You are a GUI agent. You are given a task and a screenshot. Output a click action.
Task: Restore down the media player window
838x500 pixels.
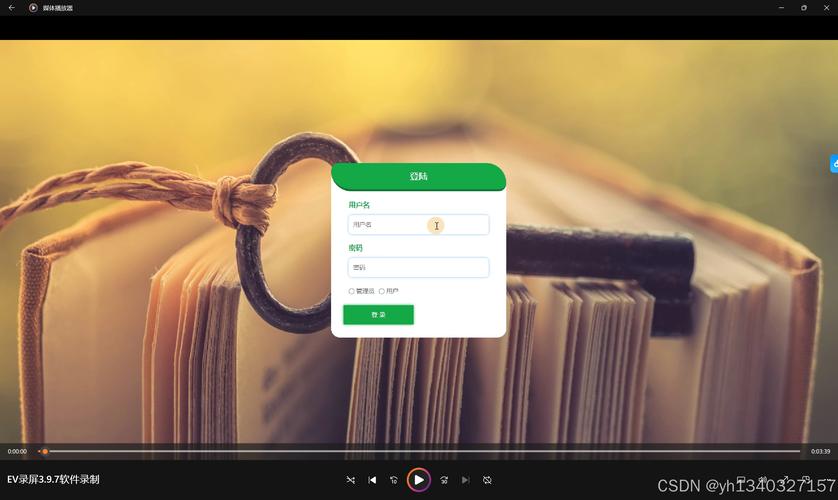coord(804,7)
